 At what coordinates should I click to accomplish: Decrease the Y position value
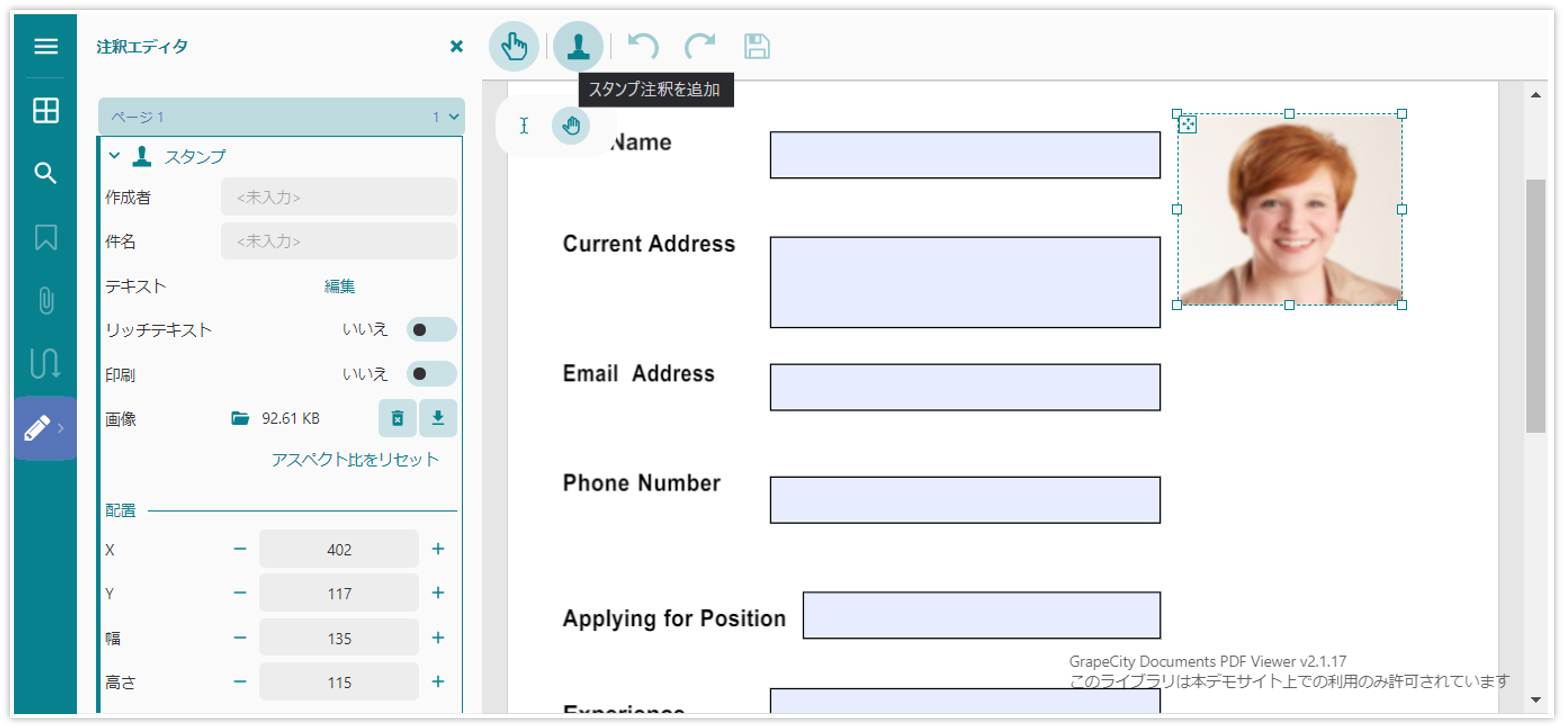pyautogui.click(x=240, y=593)
